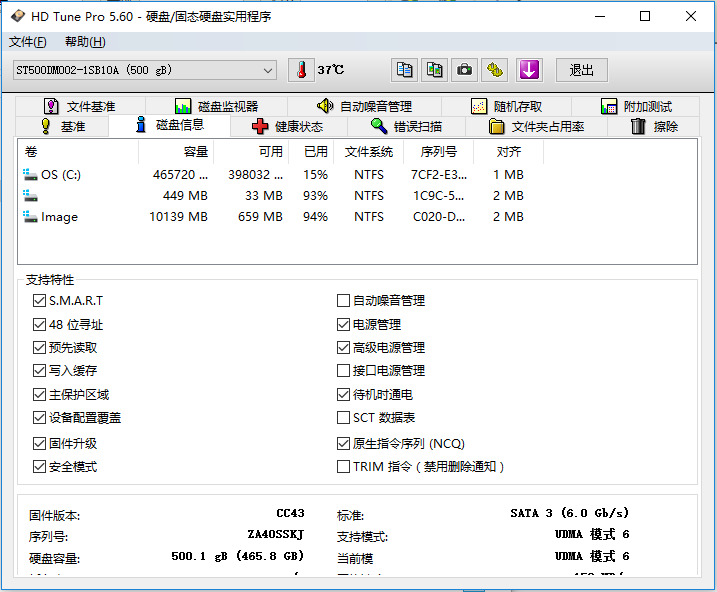Minimize the HD Tune Pro window
This screenshot has height=592, width=717.
click(x=600, y=16)
